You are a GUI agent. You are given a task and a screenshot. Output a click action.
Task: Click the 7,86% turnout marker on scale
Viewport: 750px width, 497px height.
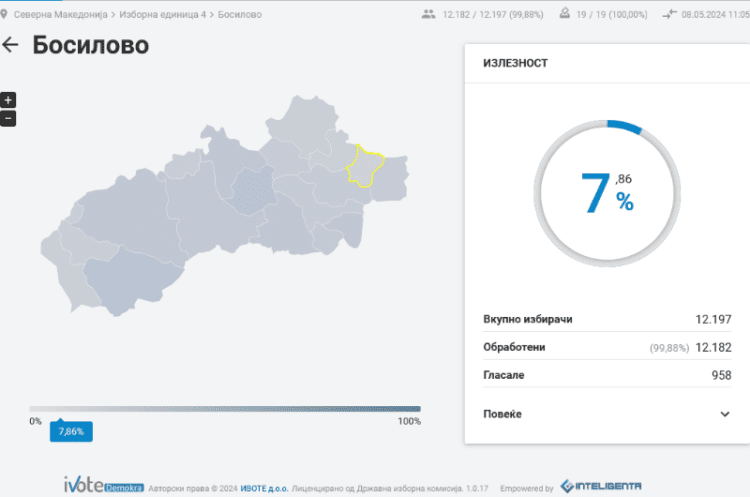pyautogui.click(x=71, y=431)
